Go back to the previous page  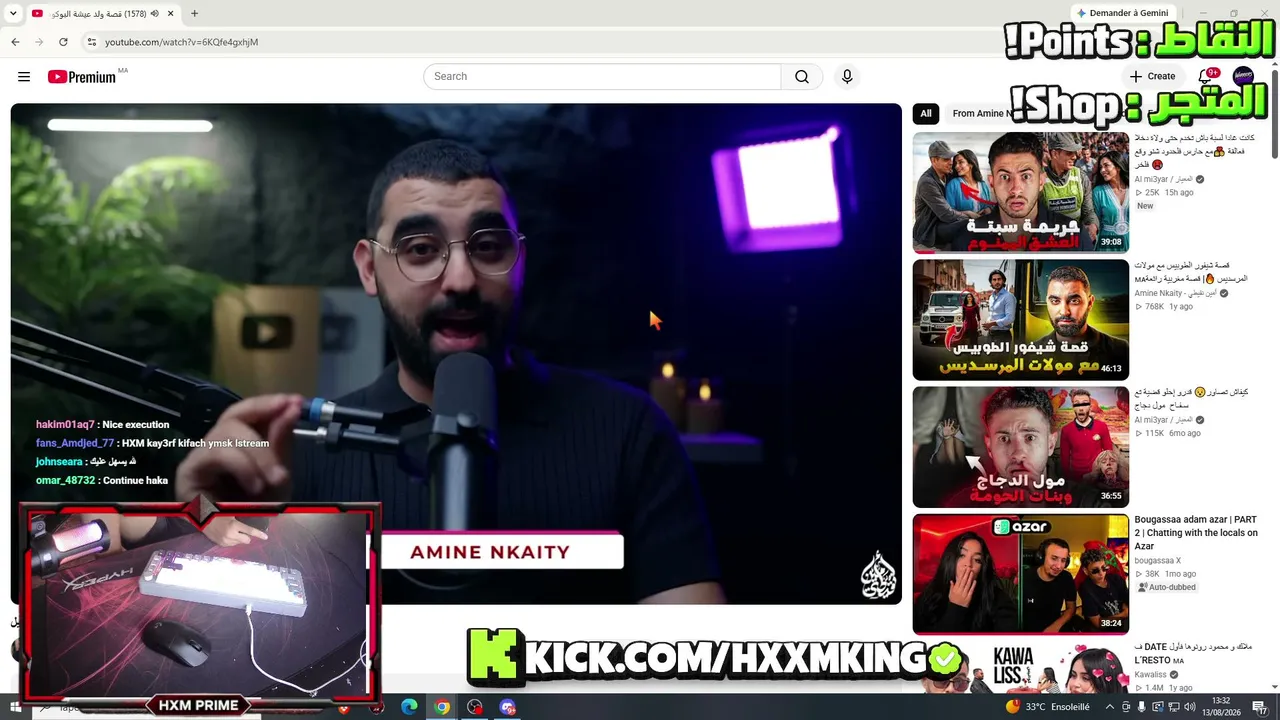point(15,42)
